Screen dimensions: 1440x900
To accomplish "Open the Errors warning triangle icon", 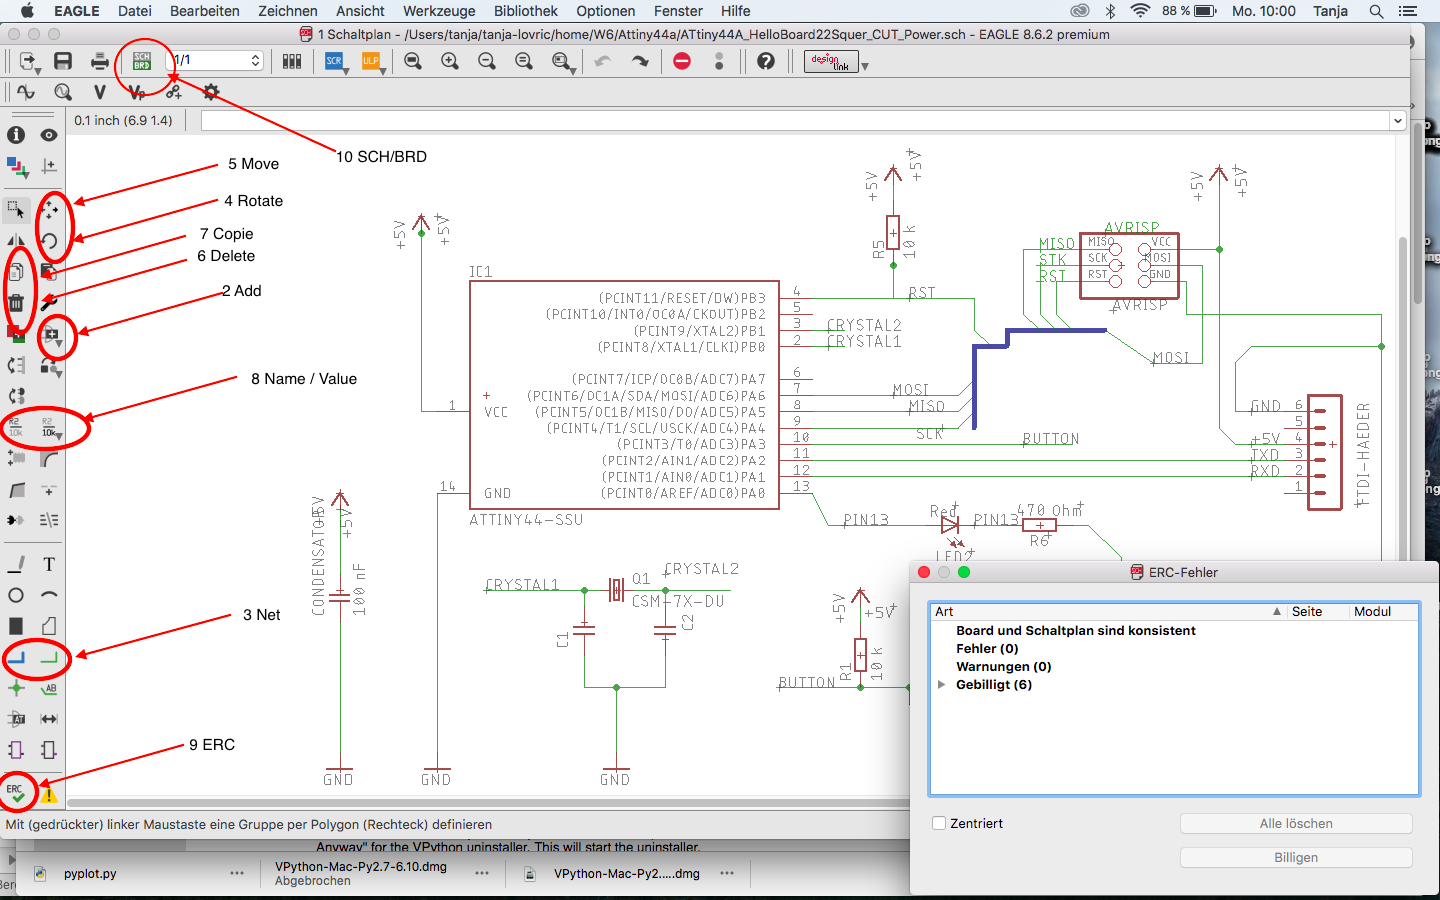I will (x=49, y=795).
